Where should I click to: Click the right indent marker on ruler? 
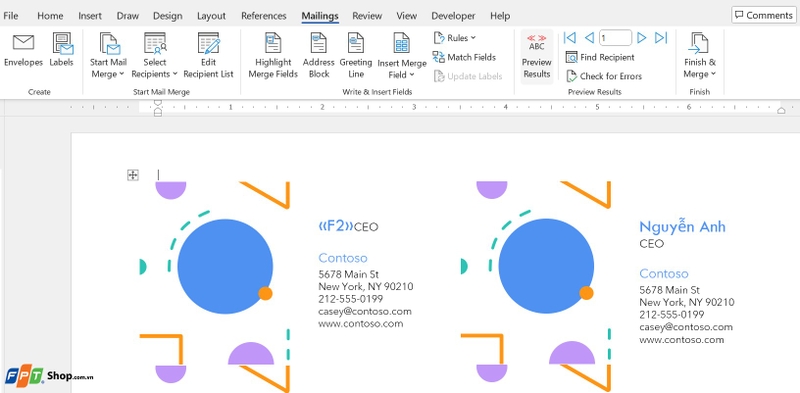(x=782, y=110)
